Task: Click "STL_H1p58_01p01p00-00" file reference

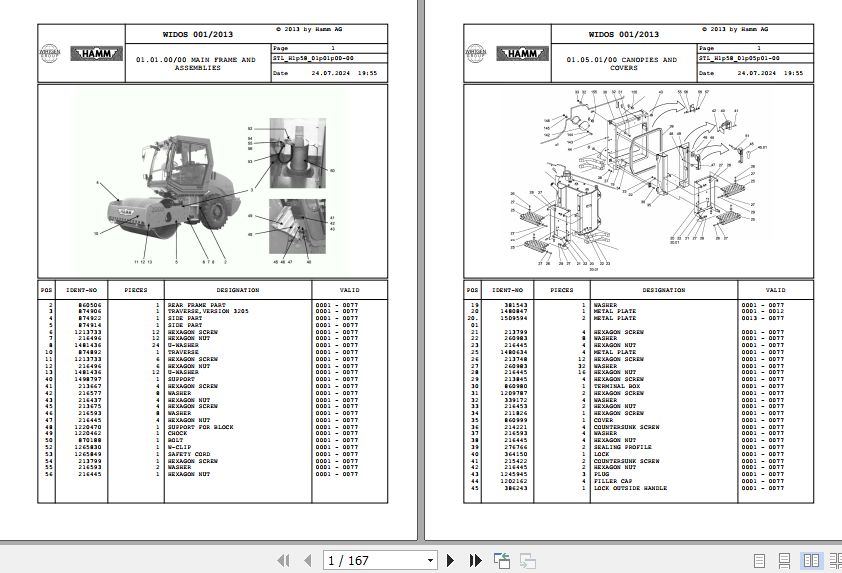Action: [x=313, y=58]
